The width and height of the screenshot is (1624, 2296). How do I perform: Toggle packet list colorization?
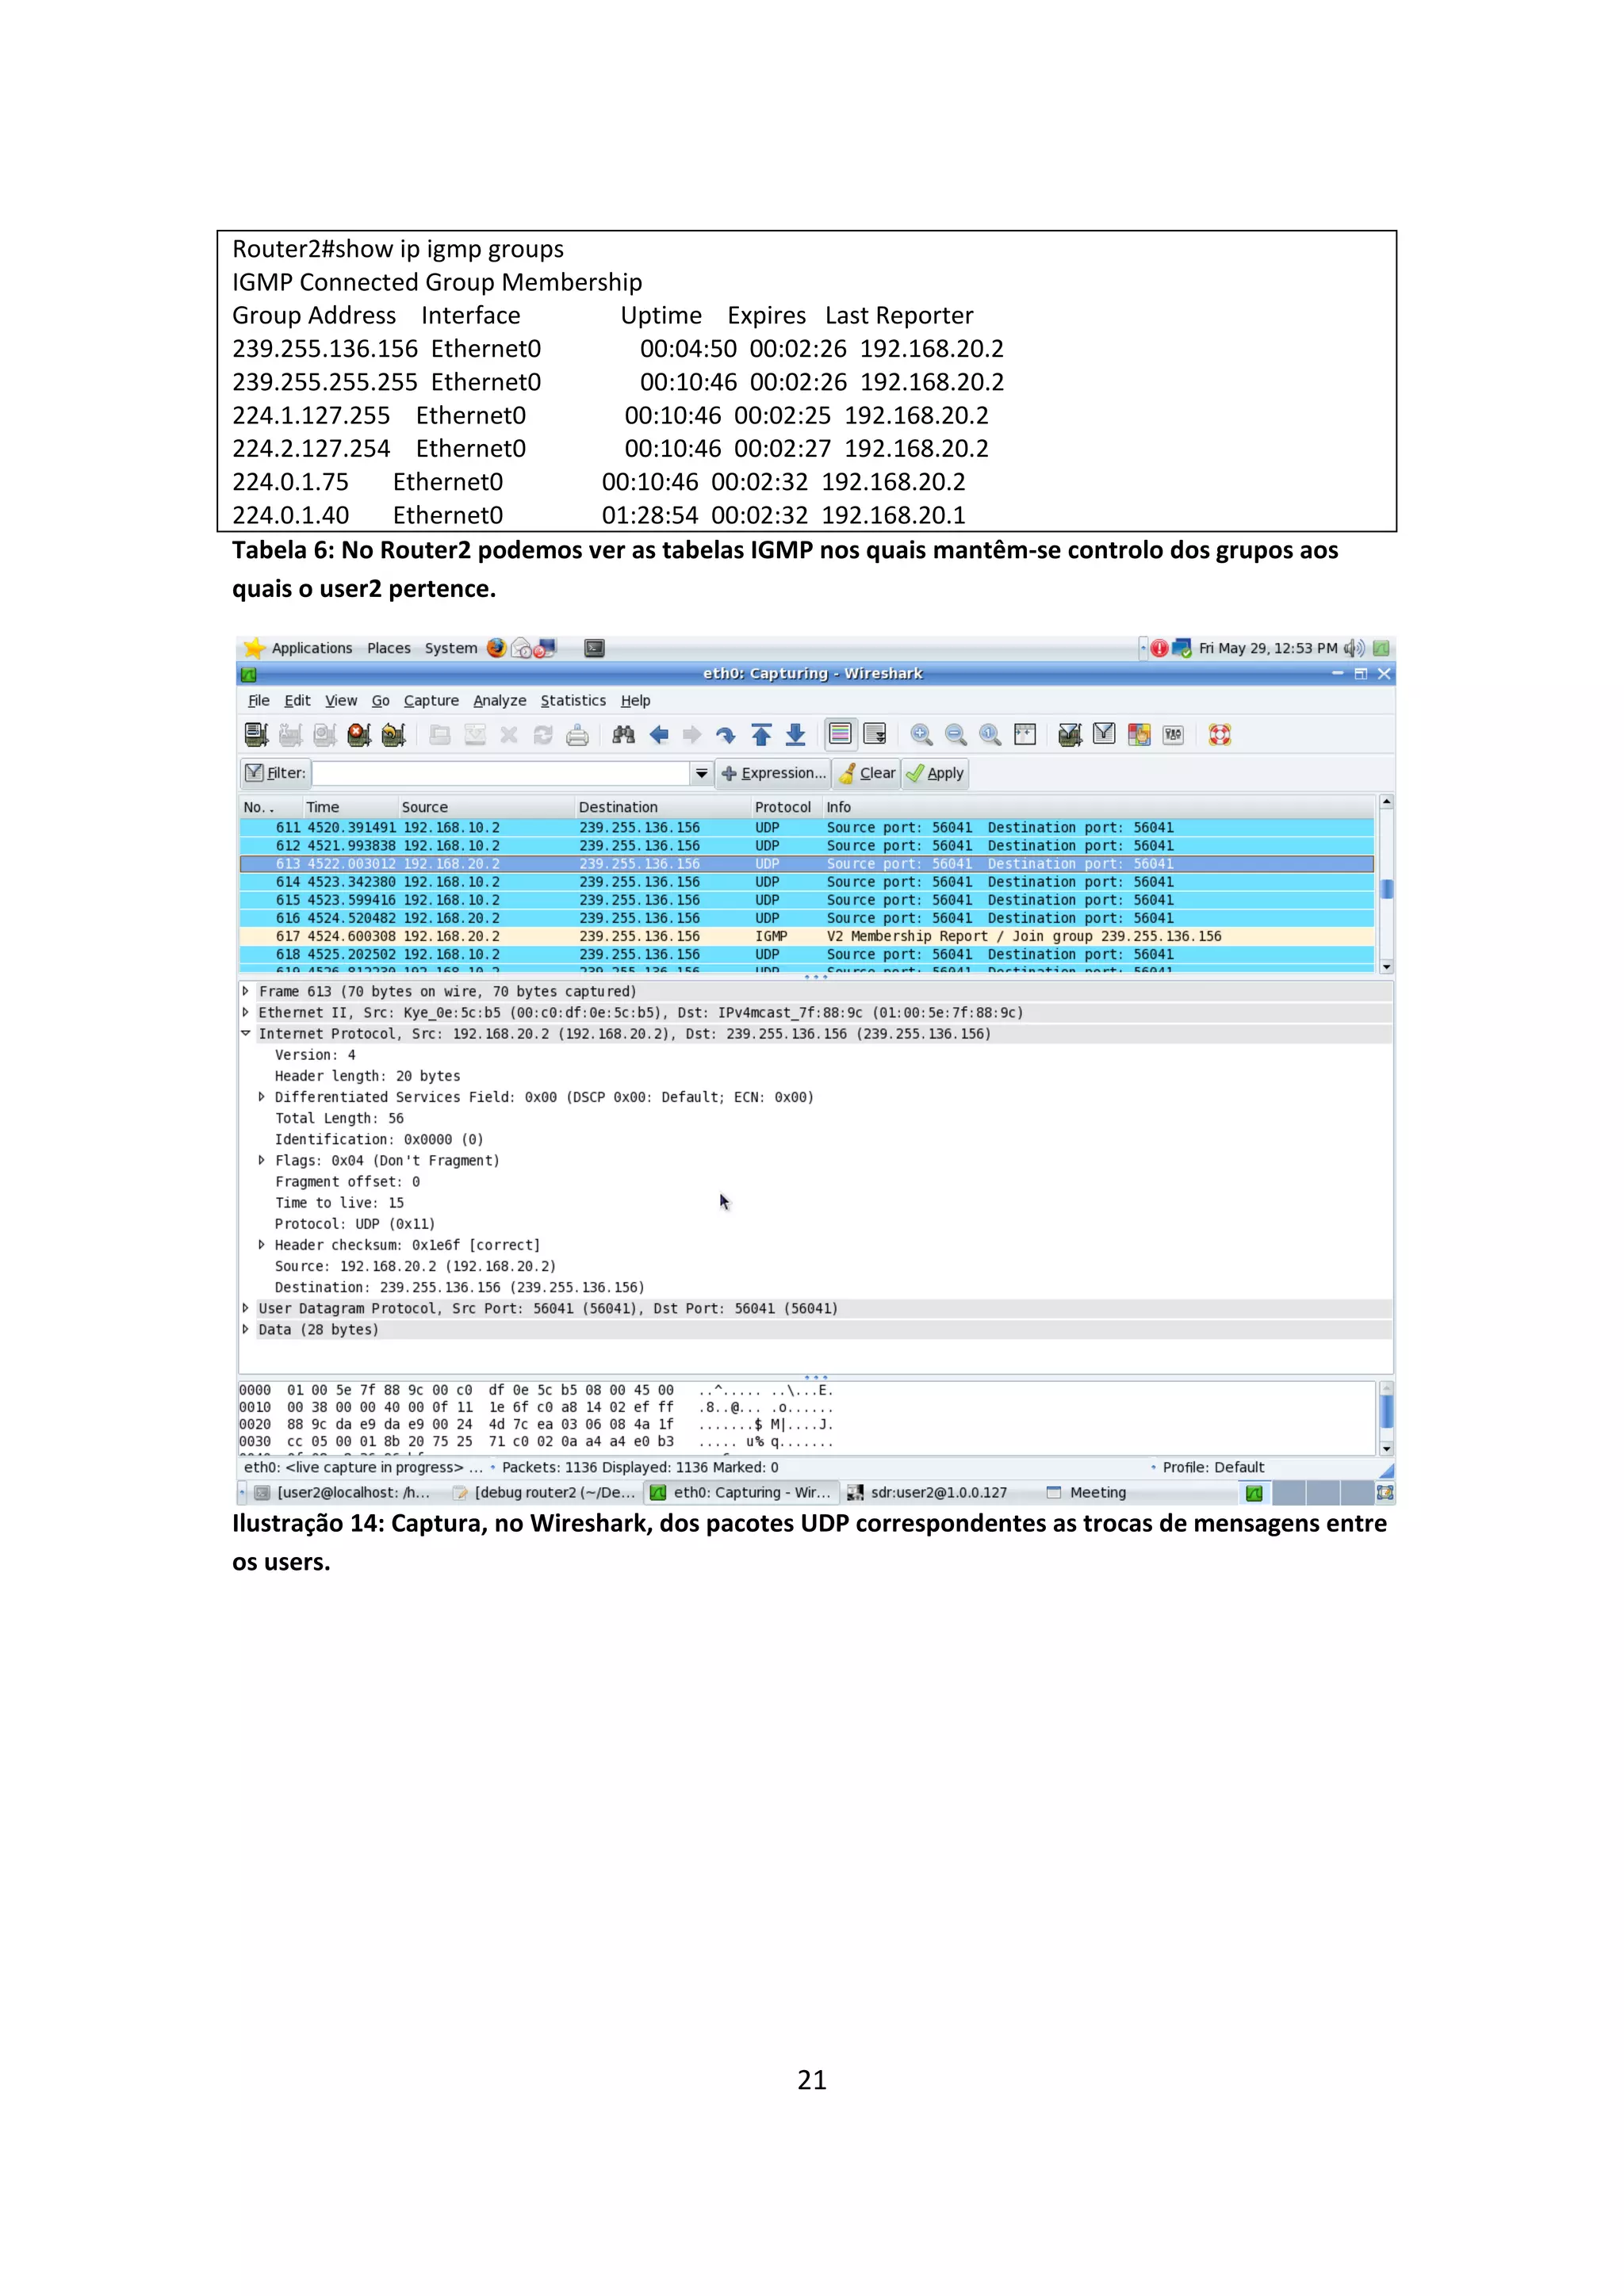[x=840, y=735]
